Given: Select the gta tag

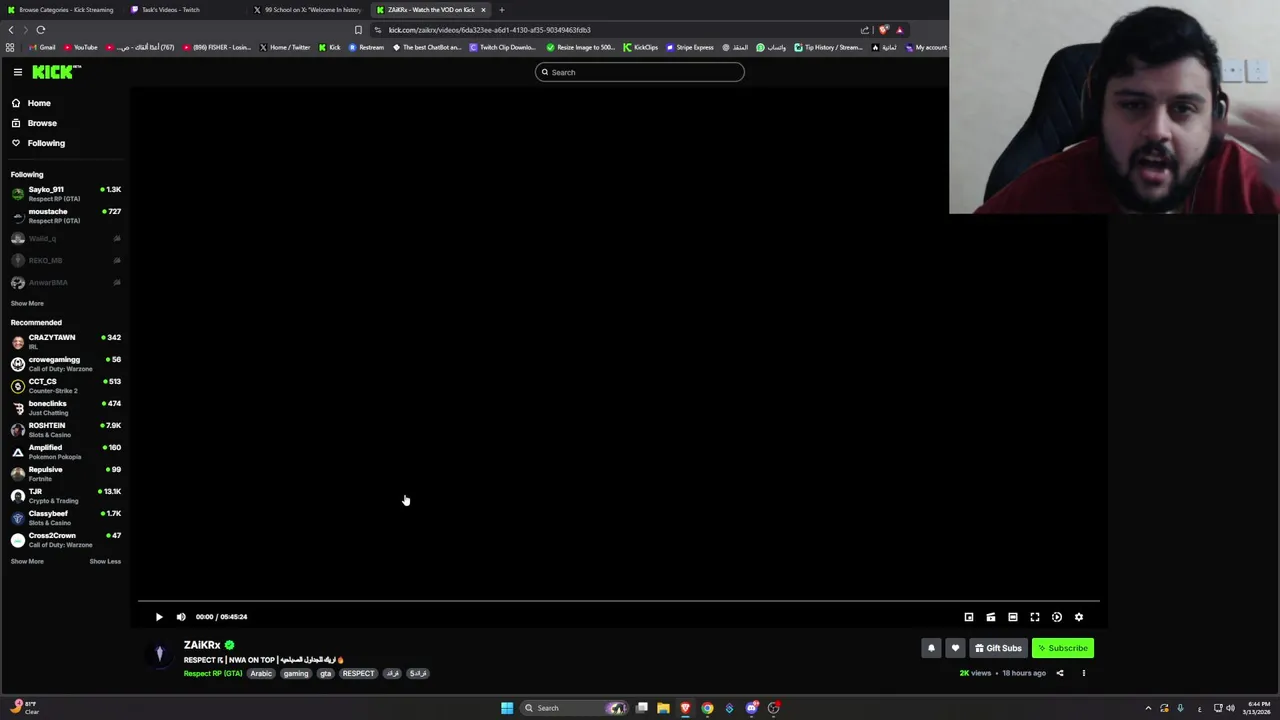Looking at the screenshot, I should [325, 673].
